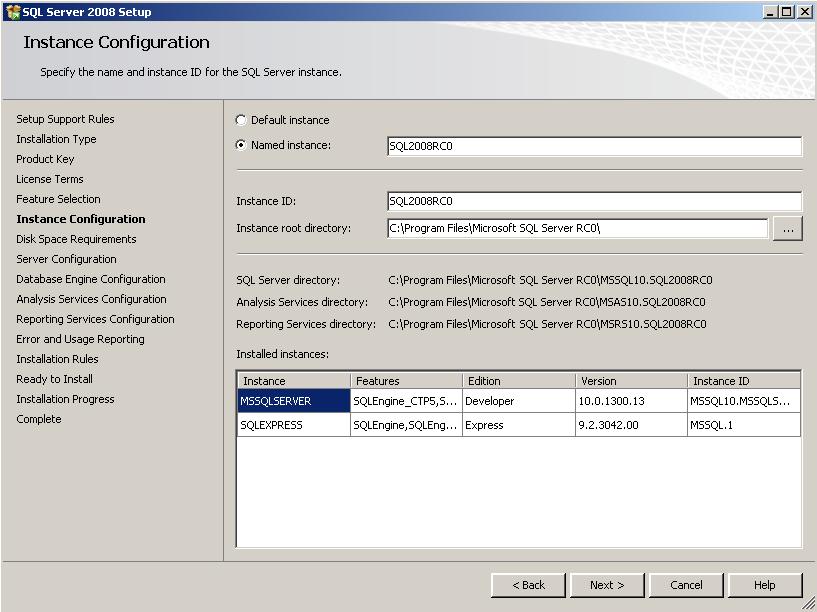The height and width of the screenshot is (612, 817).
Task: Click version 9.2.3042.00 cell
Action: click(x=631, y=425)
